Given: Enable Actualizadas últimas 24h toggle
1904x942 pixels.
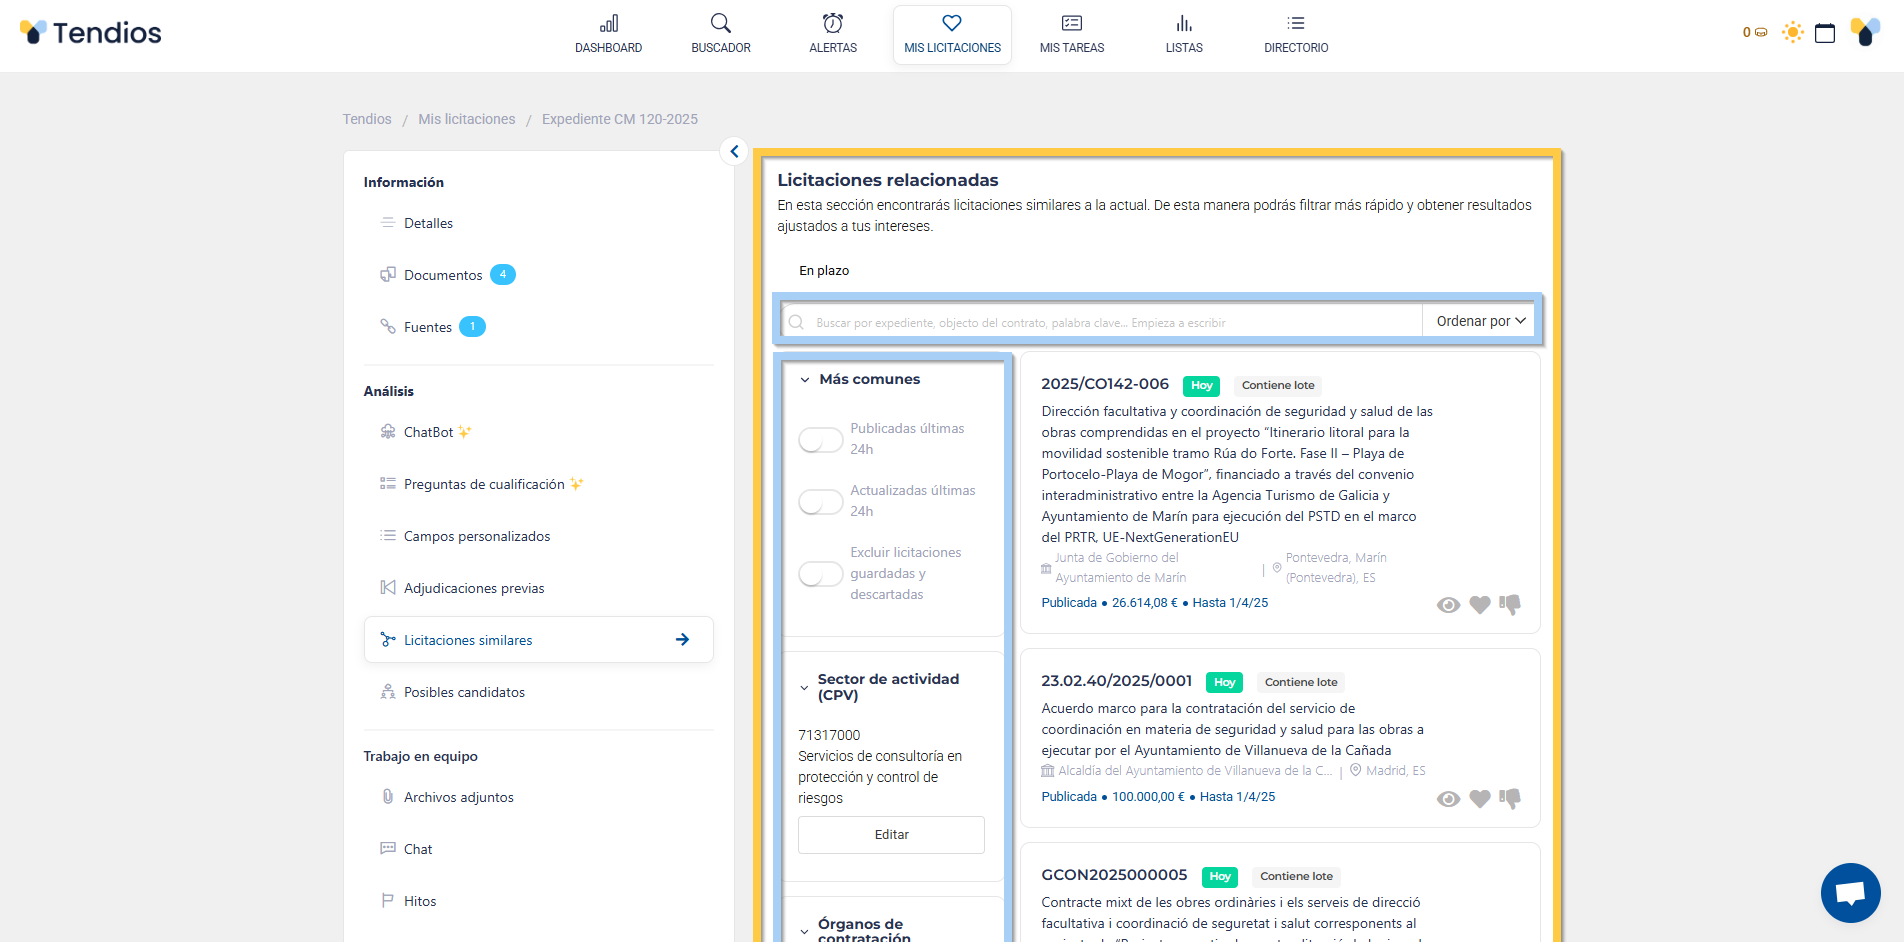Looking at the screenshot, I should [820, 502].
